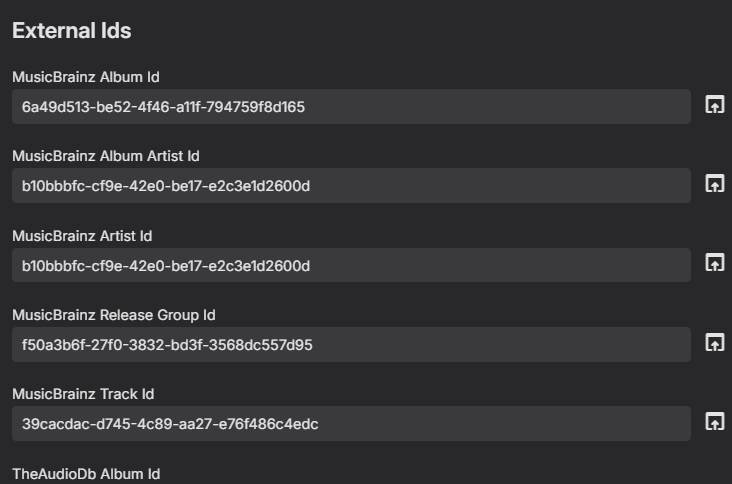Focus the MusicBrainz Album Id input field
732x484 pixels.
[500, 107]
